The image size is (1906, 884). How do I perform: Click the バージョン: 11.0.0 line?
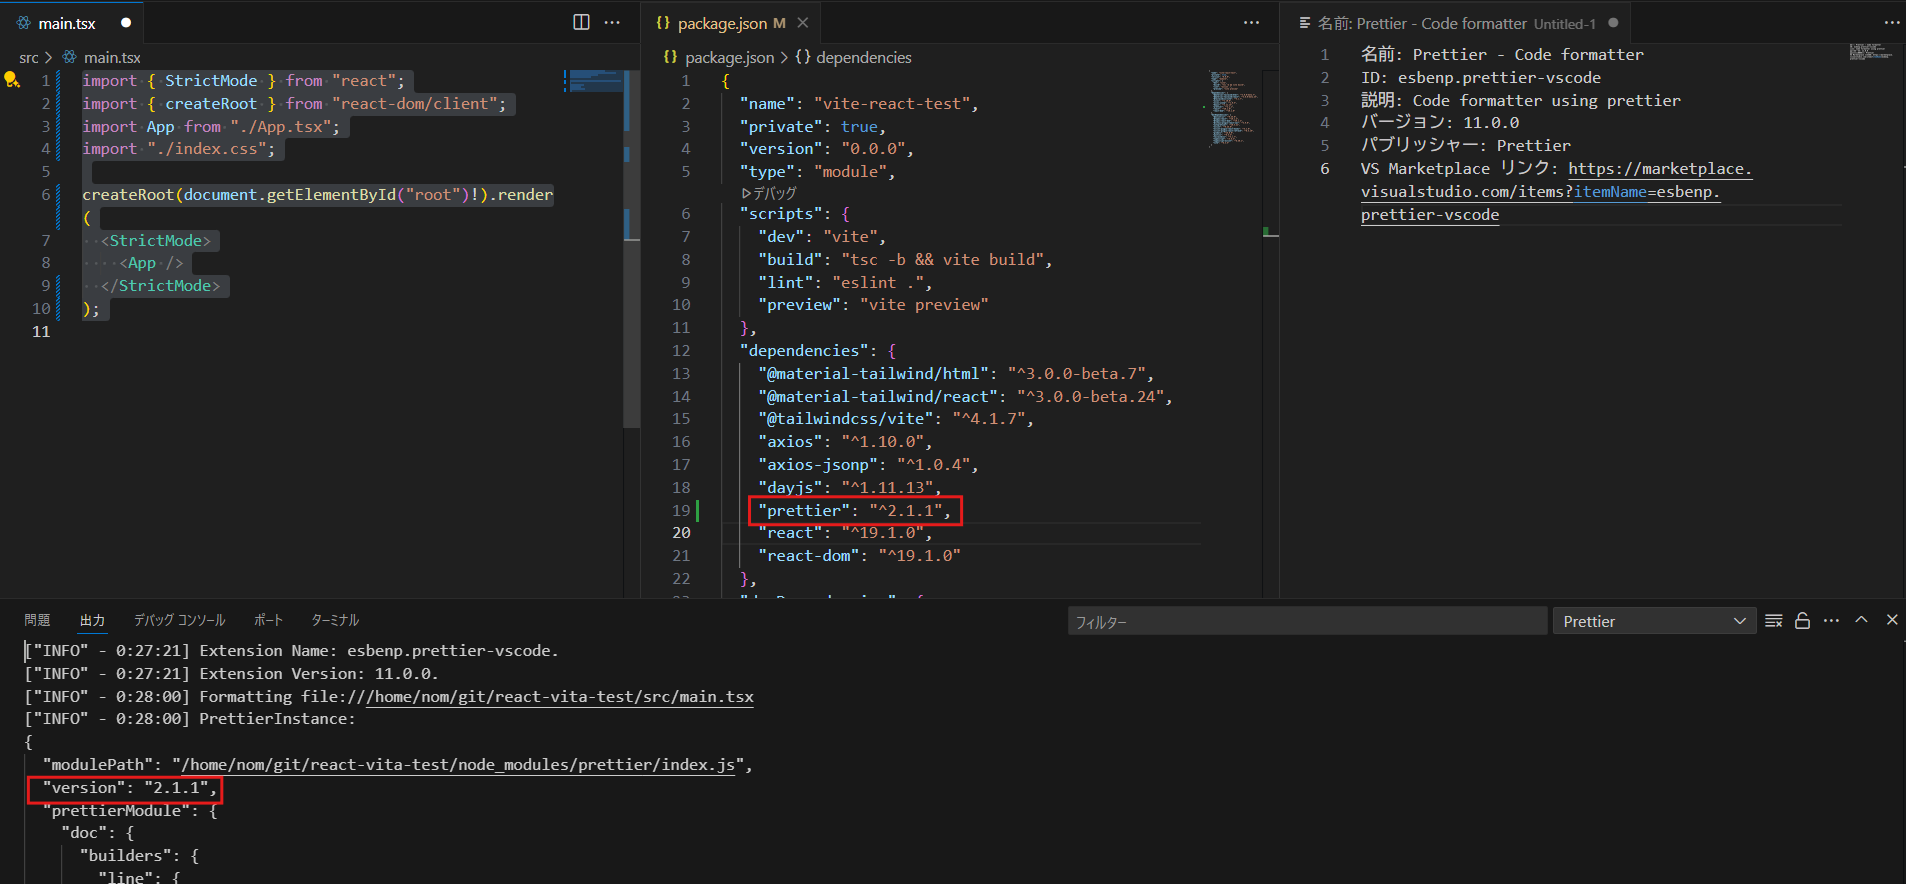pyautogui.click(x=1440, y=122)
